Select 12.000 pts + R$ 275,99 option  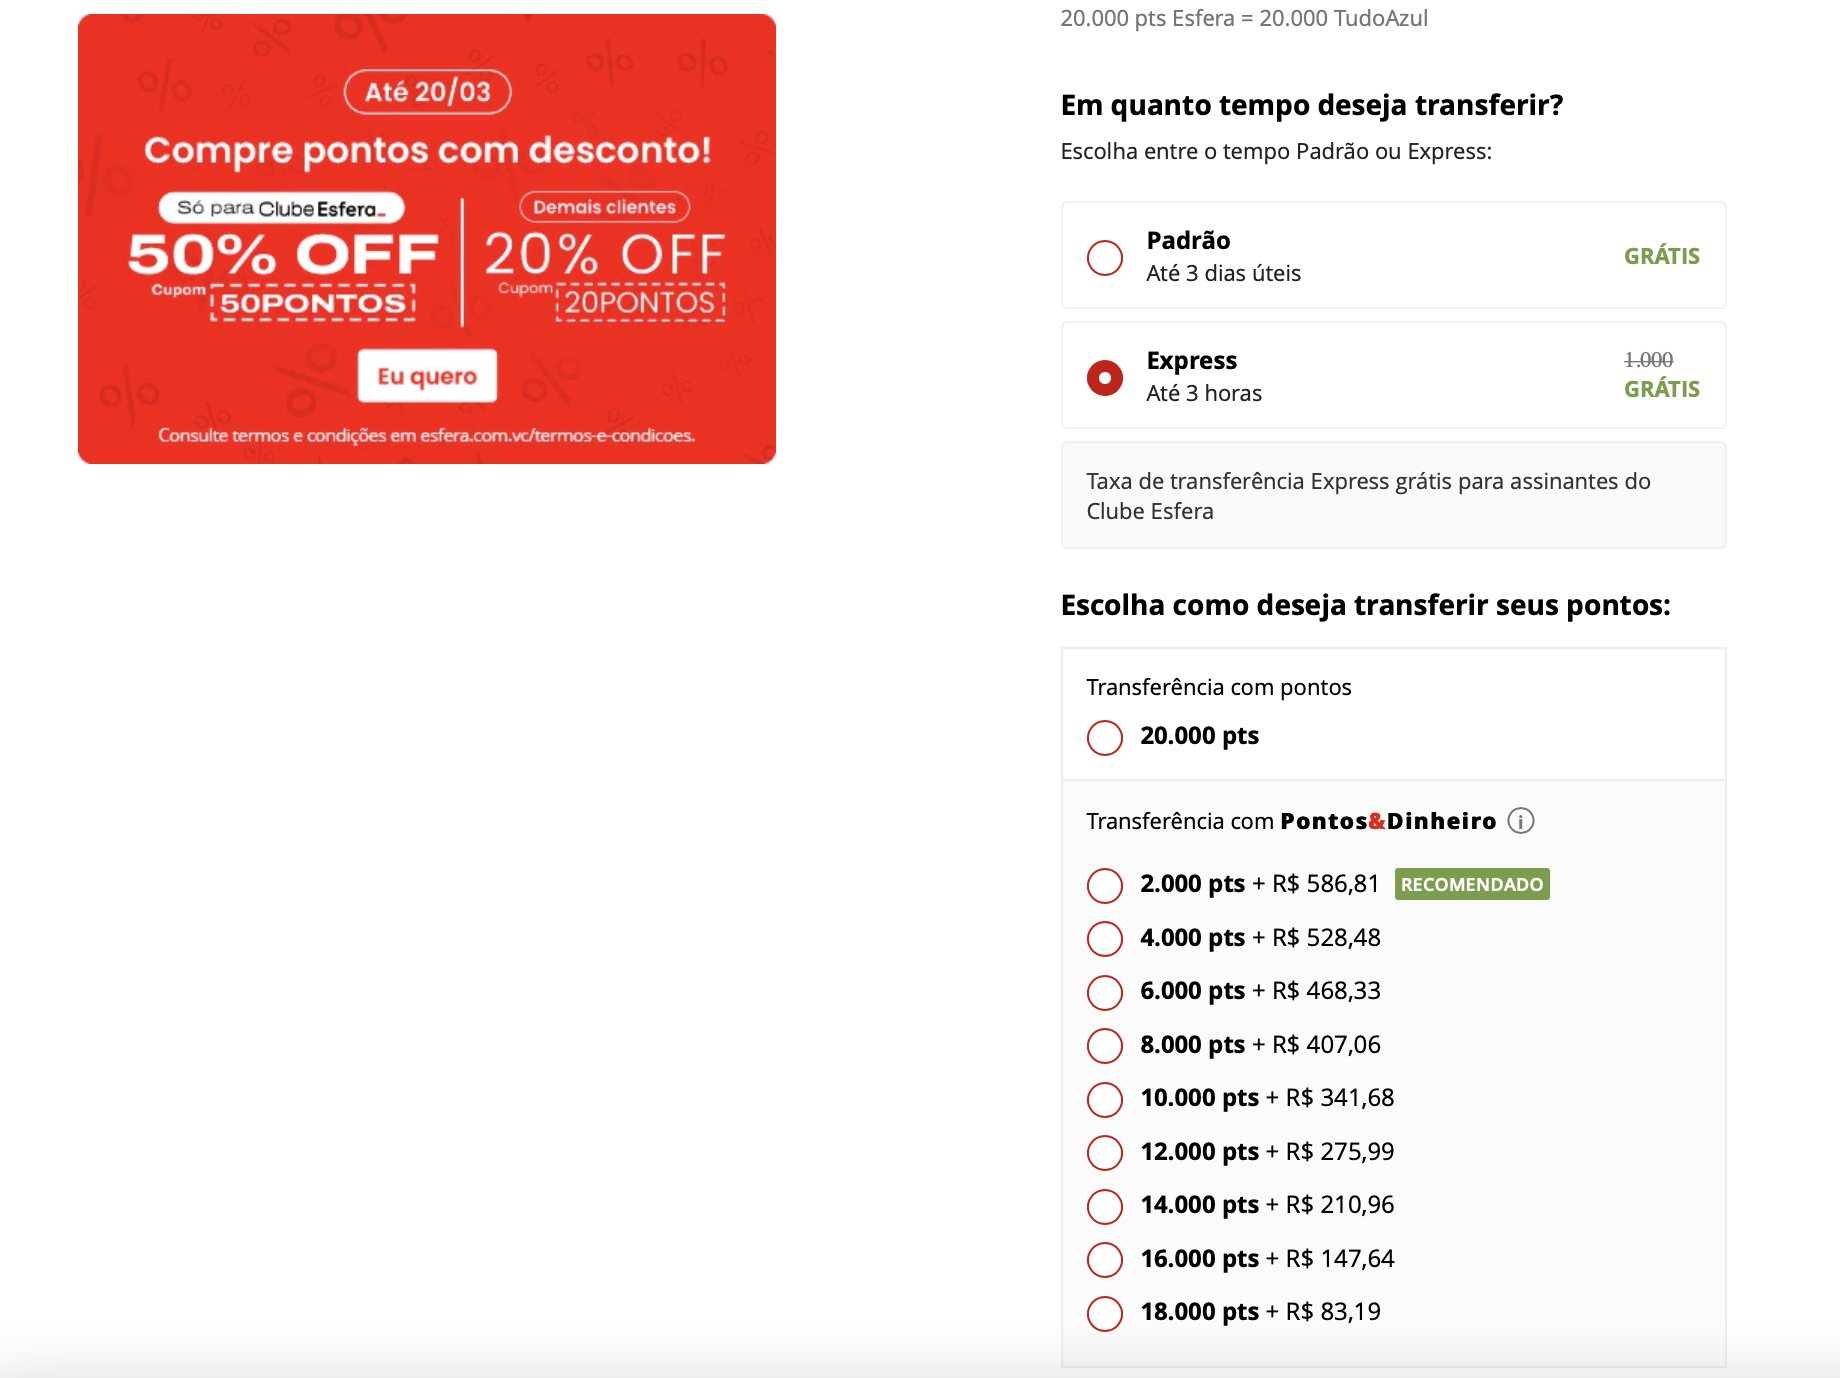click(x=1105, y=1152)
